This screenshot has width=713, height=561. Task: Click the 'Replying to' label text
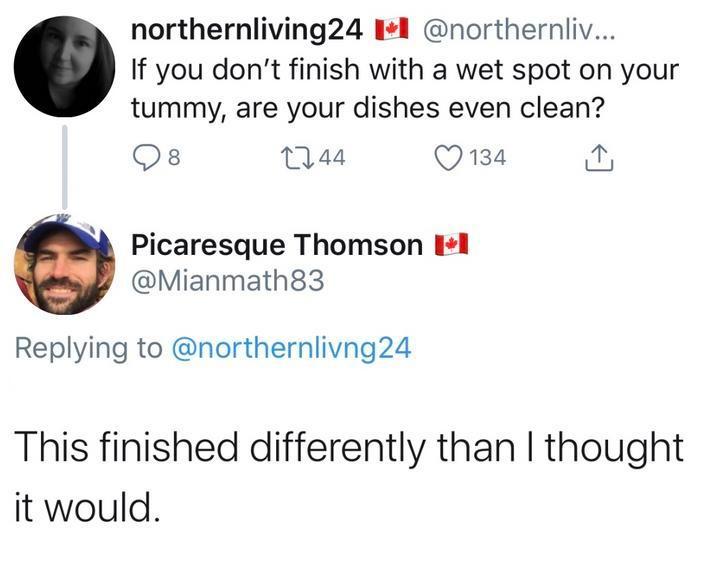(89, 348)
